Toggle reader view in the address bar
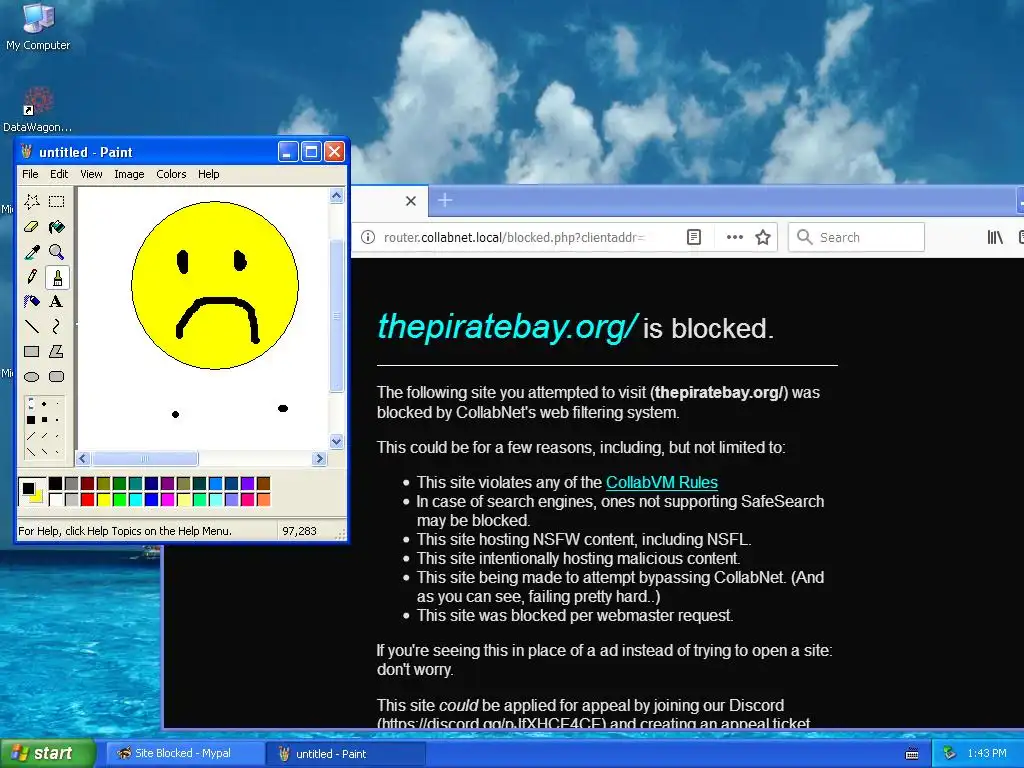This screenshot has height=768, width=1024. [694, 237]
